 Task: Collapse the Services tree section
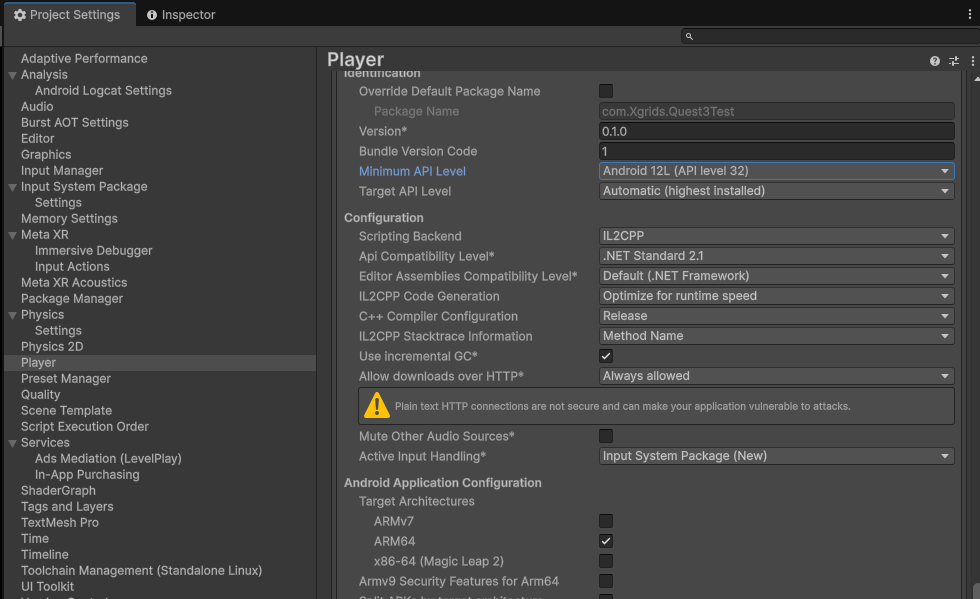coord(12,443)
